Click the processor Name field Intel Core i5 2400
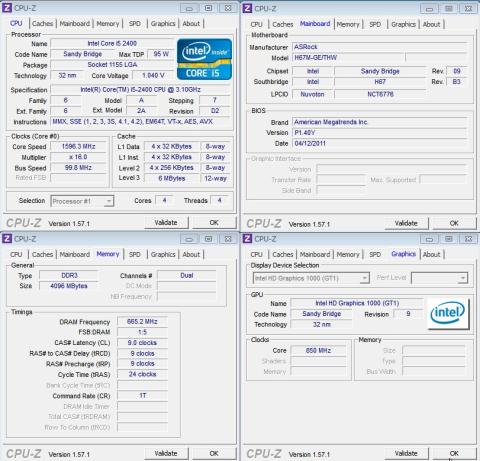 (112, 43)
